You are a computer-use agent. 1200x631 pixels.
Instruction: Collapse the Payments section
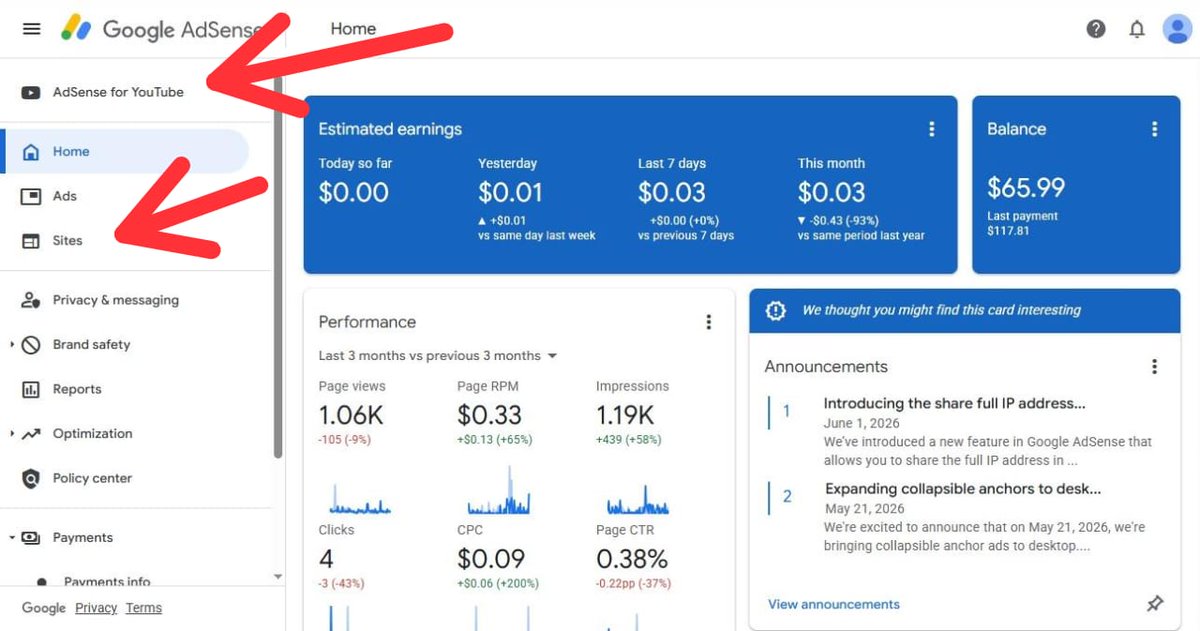pos(12,538)
